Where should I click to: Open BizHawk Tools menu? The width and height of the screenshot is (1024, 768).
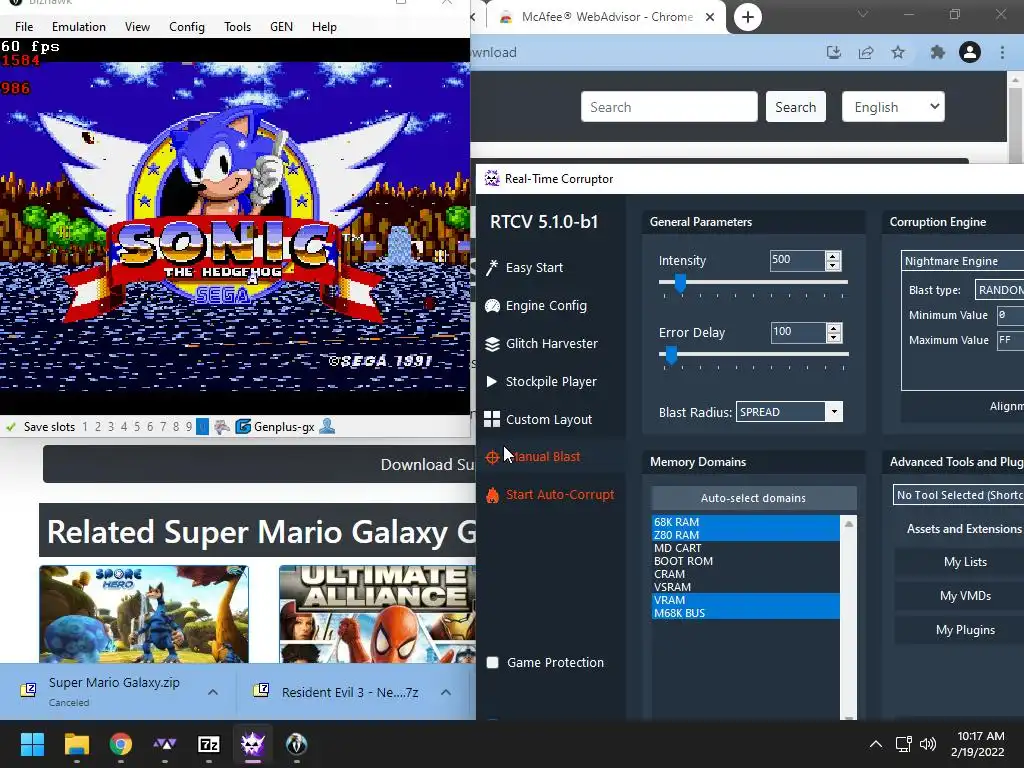[237, 27]
